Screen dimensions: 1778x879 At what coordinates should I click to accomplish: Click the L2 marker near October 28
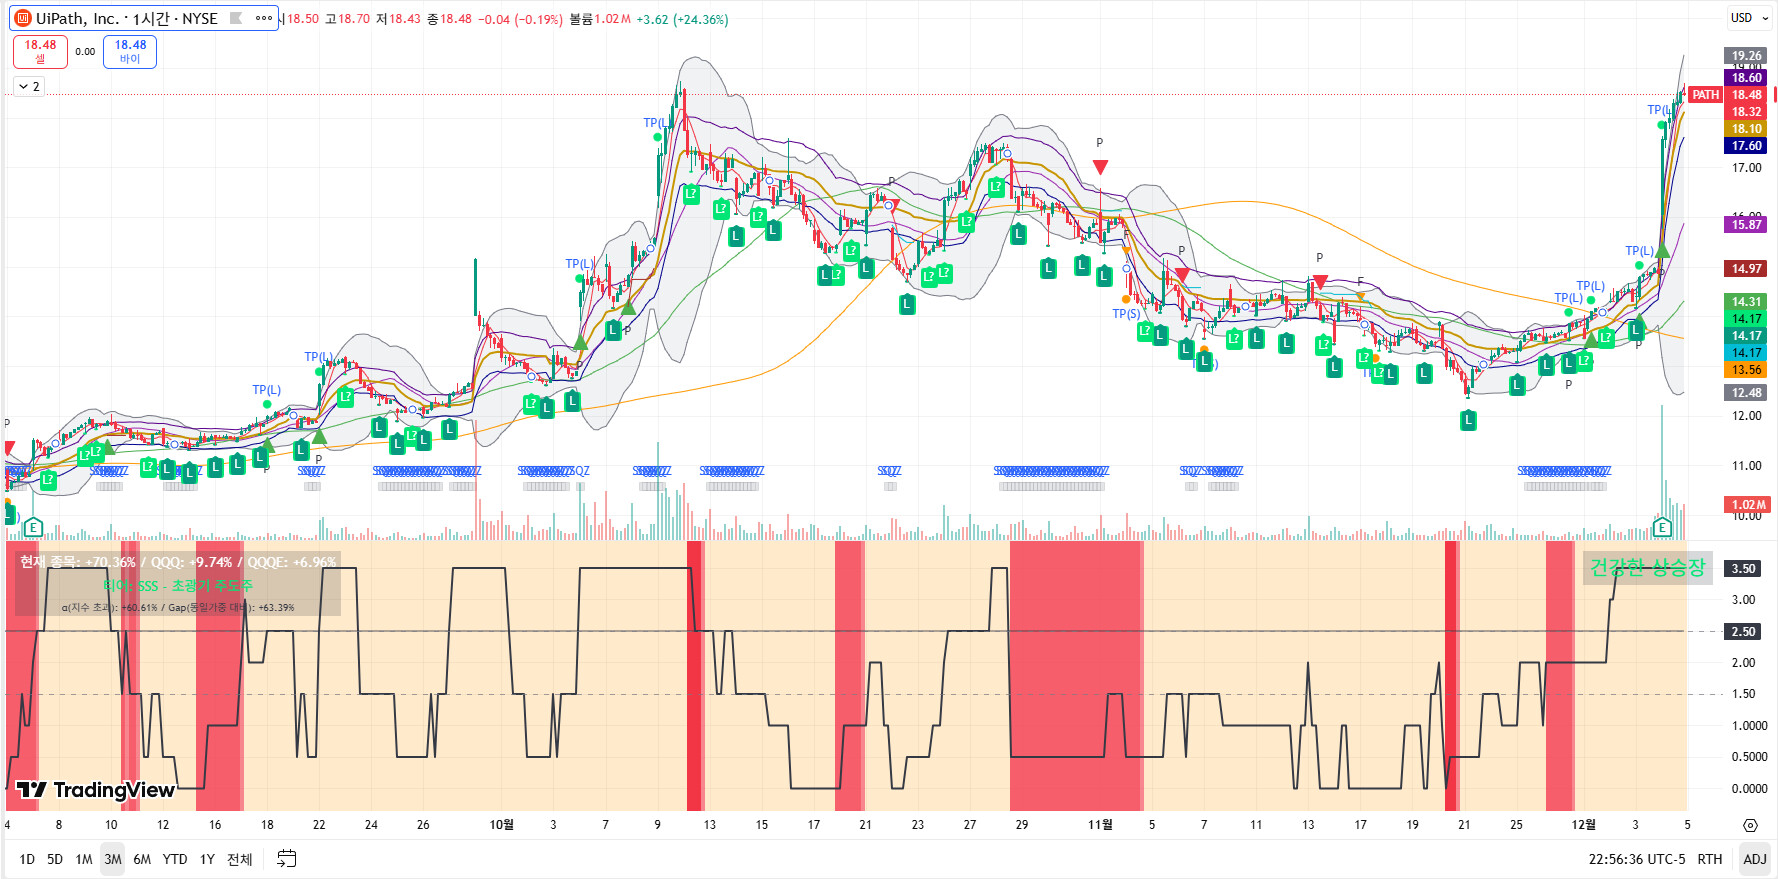point(996,187)
